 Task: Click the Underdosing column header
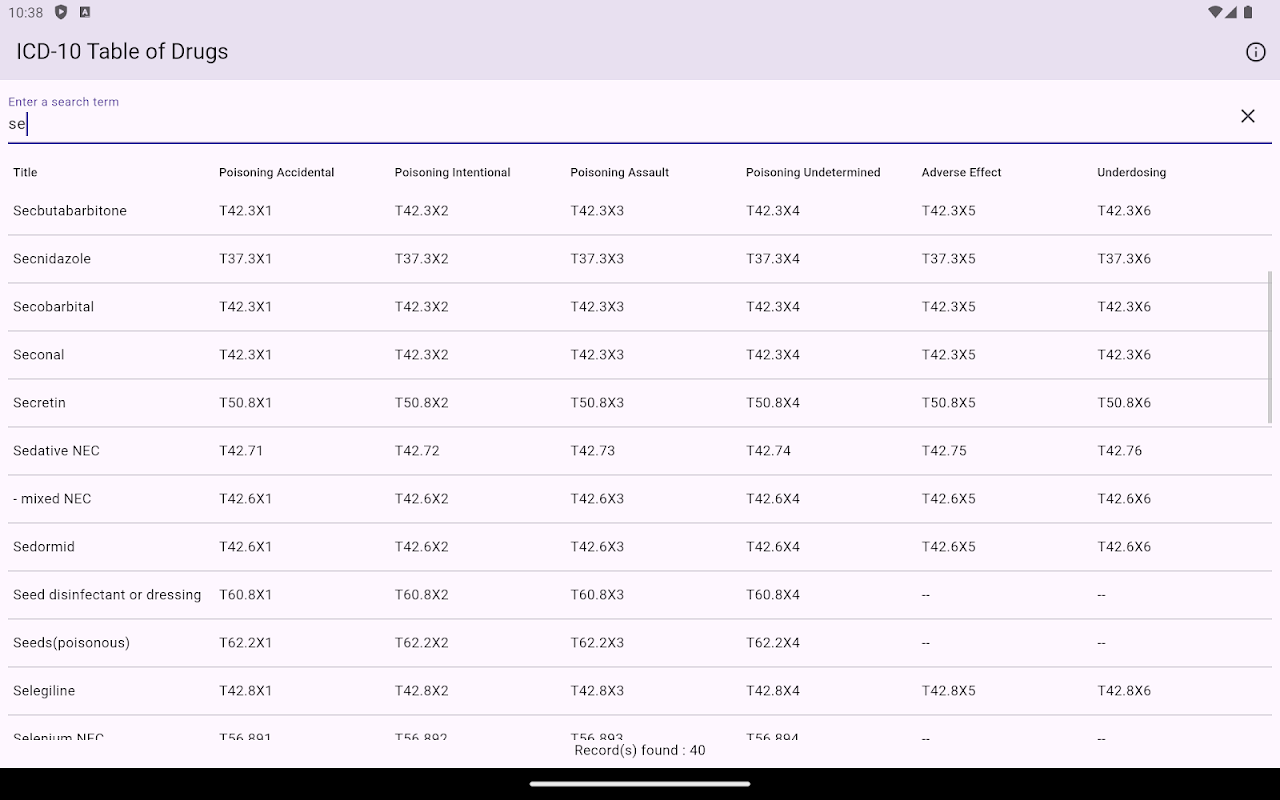pos(1131,172)
